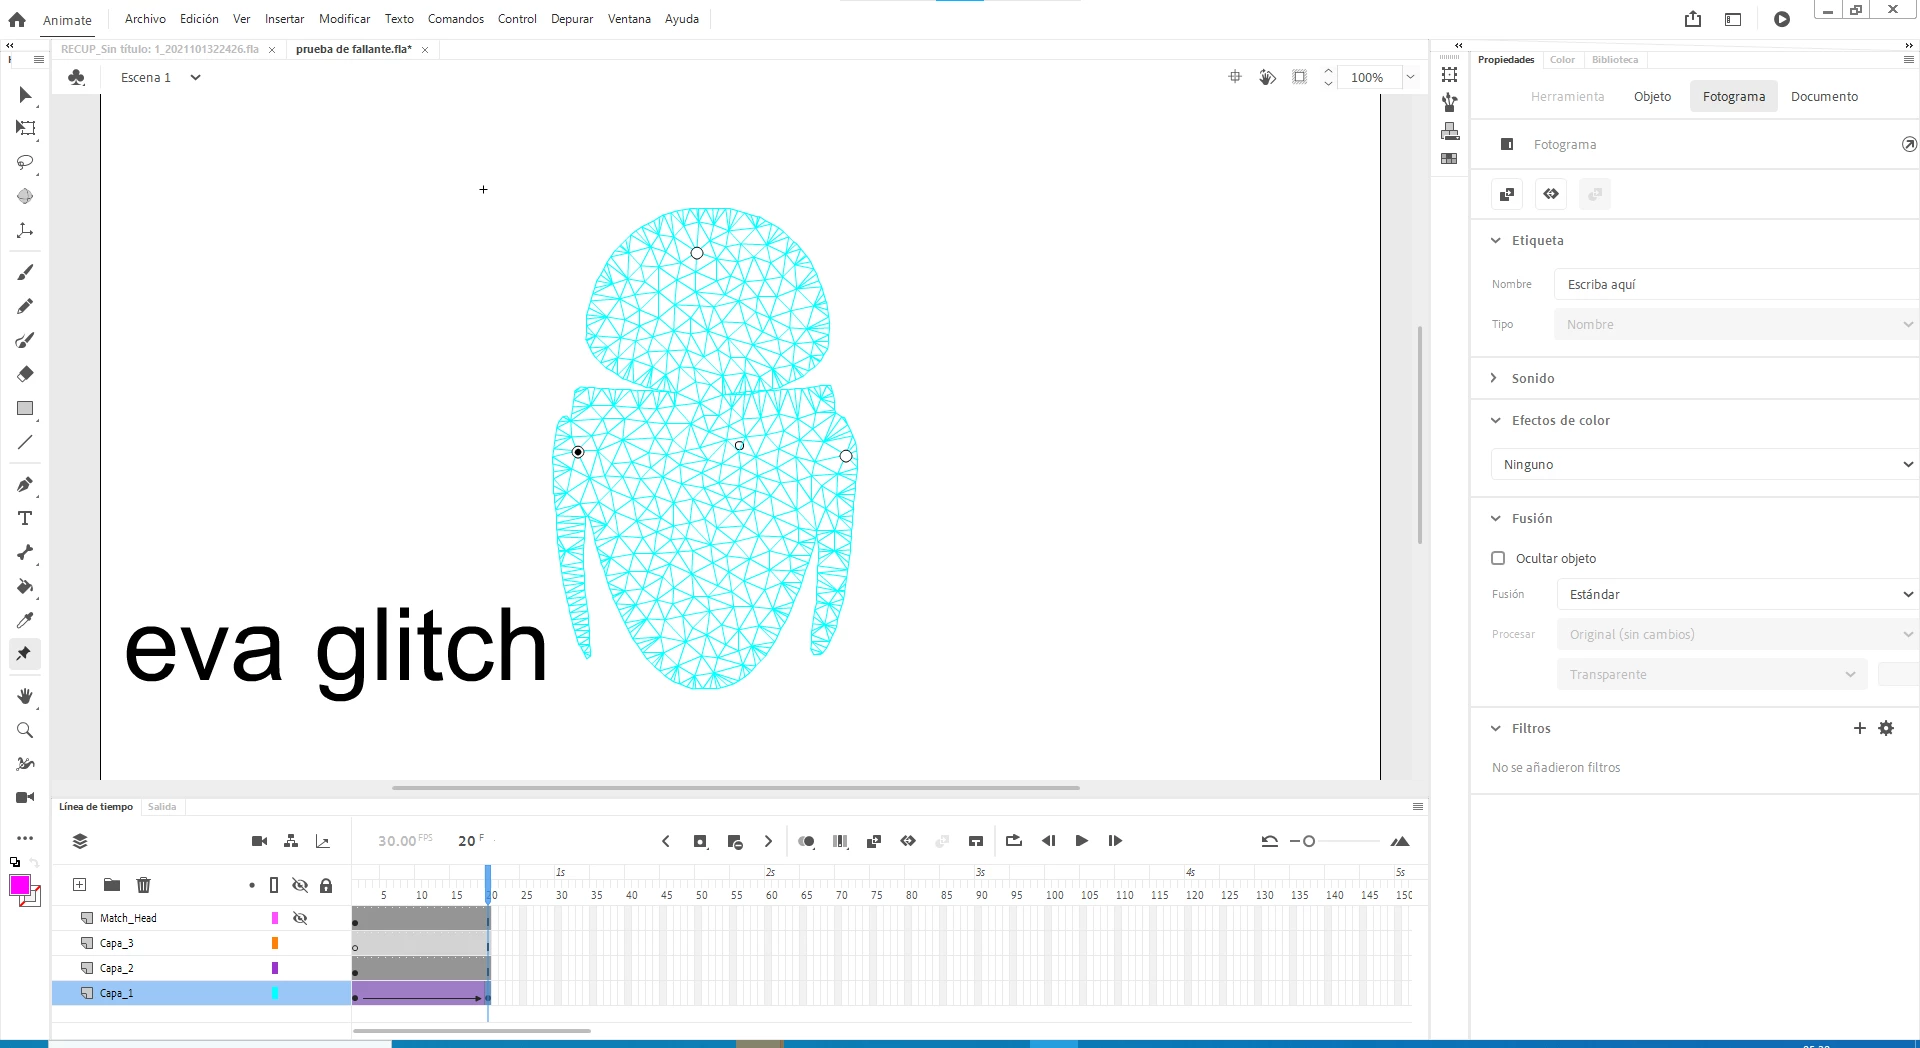Open the Estándar fusion dropdown

pyautogui.click(x=1737, y=594)
